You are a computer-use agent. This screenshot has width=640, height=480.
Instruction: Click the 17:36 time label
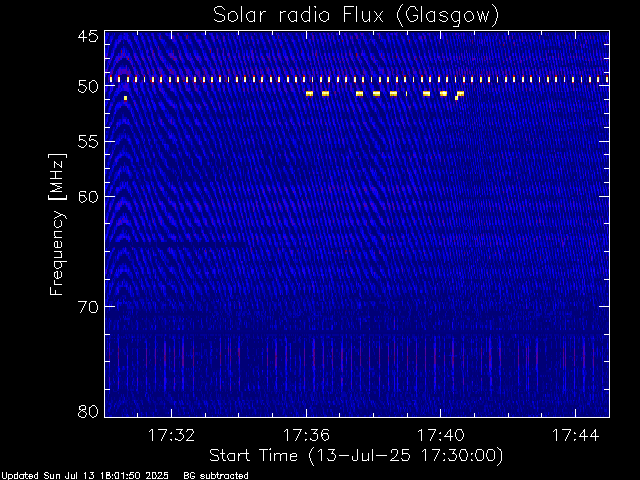pyautogui.click(x=306, y=436)
